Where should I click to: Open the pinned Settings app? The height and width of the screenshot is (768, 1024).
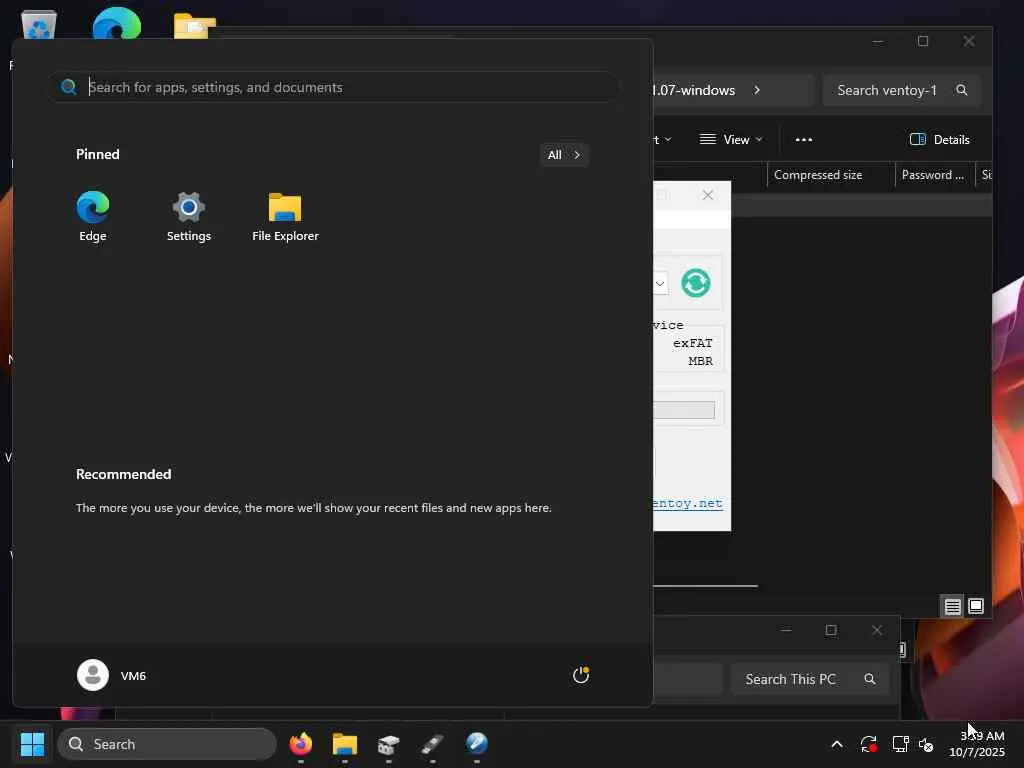[x=189, y=216]
